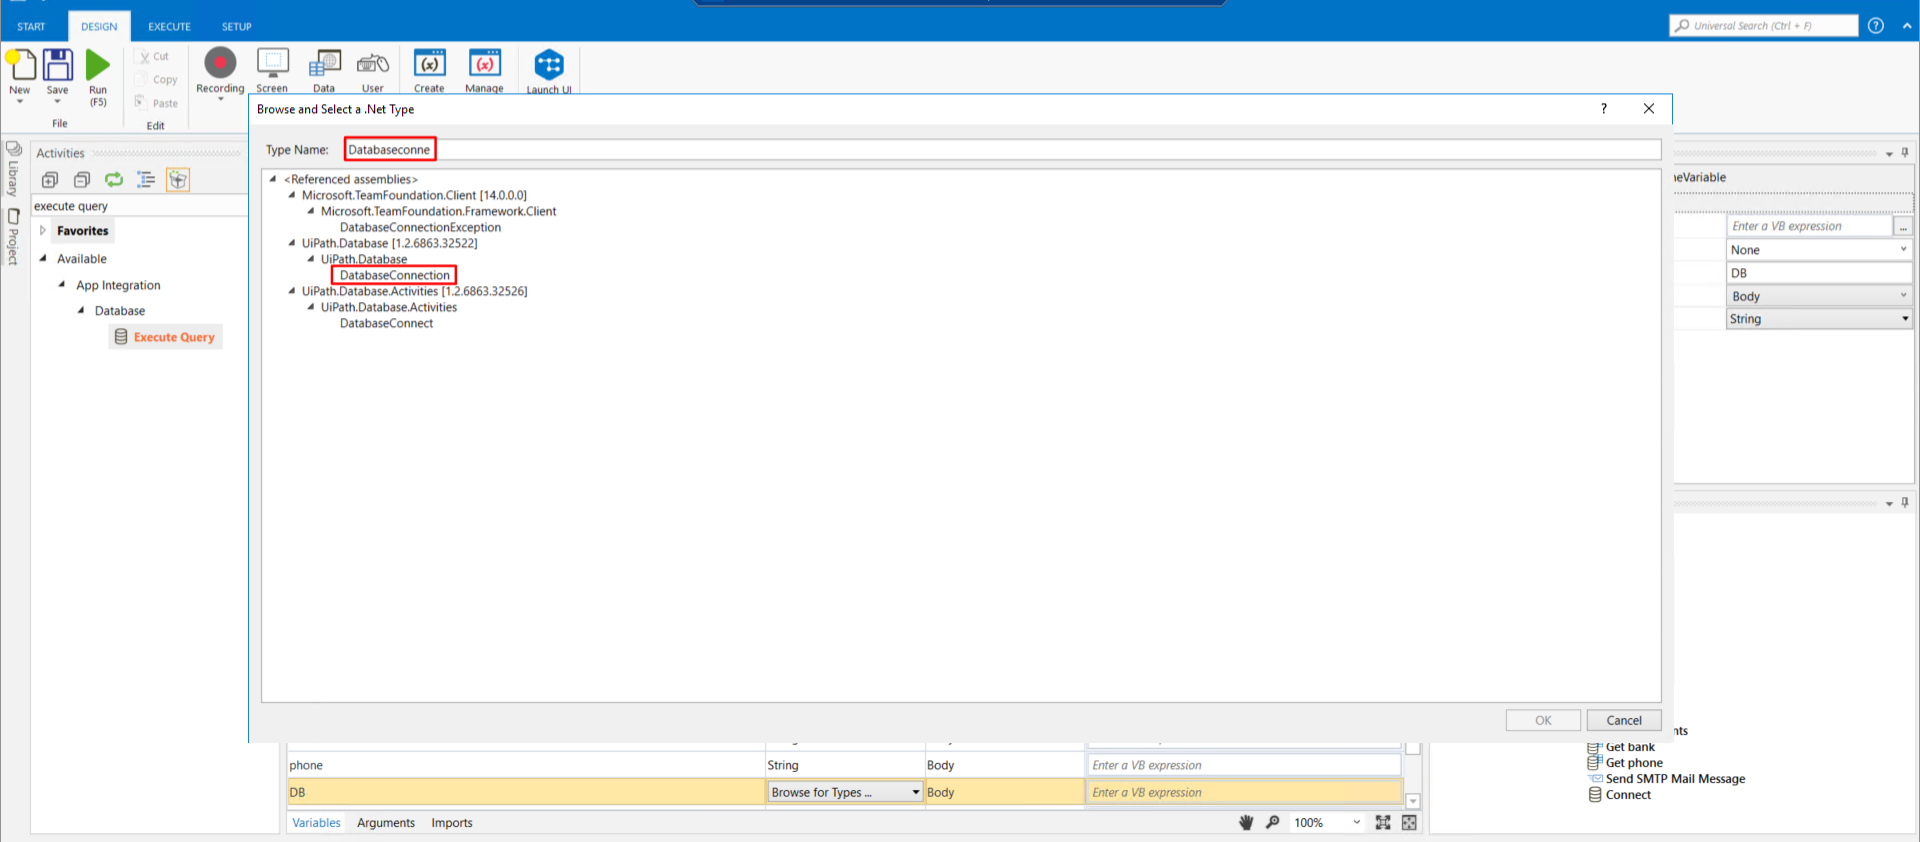Click the fit to screen icon

pyautogui.click(x=1383, y=822)
